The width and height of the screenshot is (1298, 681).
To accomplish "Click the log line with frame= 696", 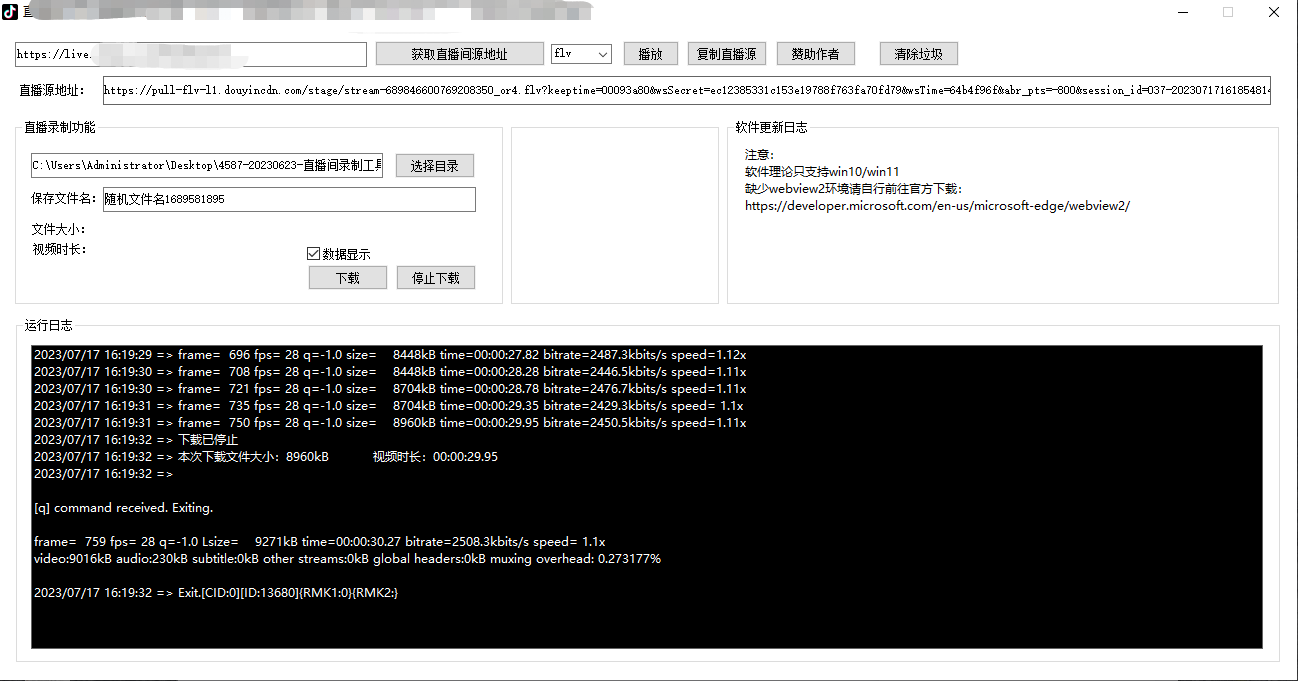I will click(390, 355).
